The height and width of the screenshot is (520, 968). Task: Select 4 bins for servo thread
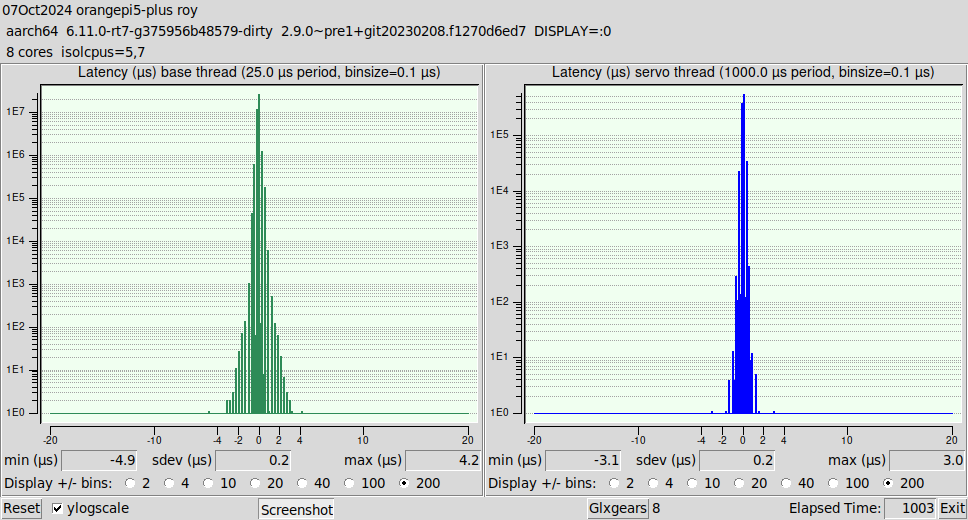tap(653, 483)
